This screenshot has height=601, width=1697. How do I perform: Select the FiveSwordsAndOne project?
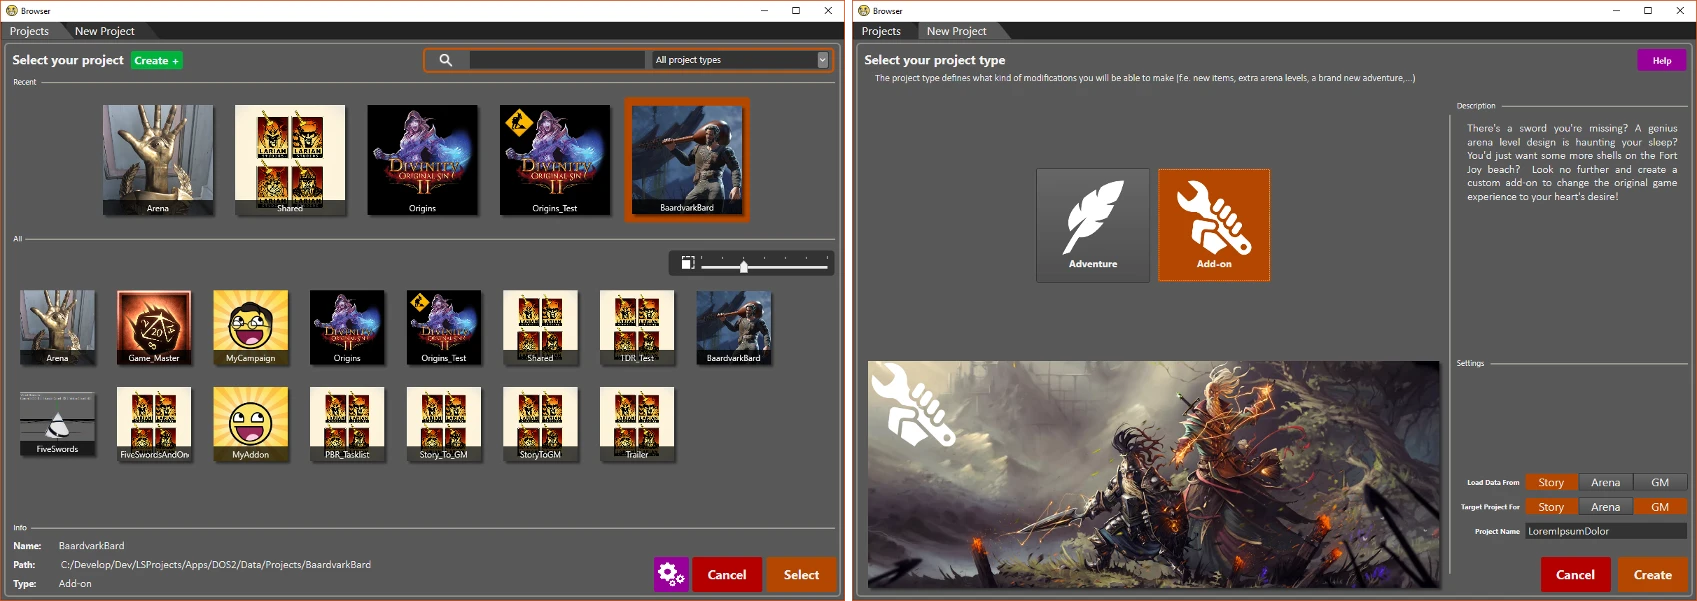point(154,424)
